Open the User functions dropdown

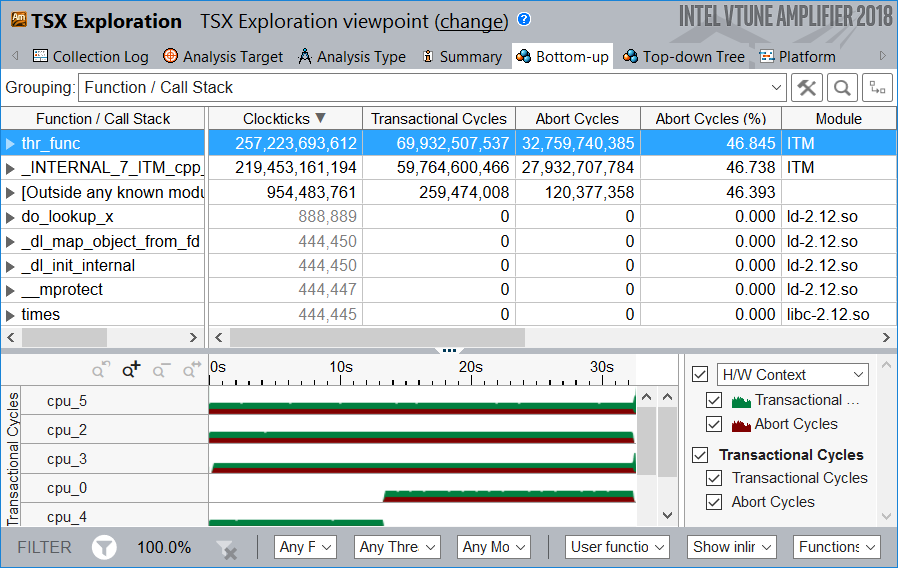click(x=617, y=547)
